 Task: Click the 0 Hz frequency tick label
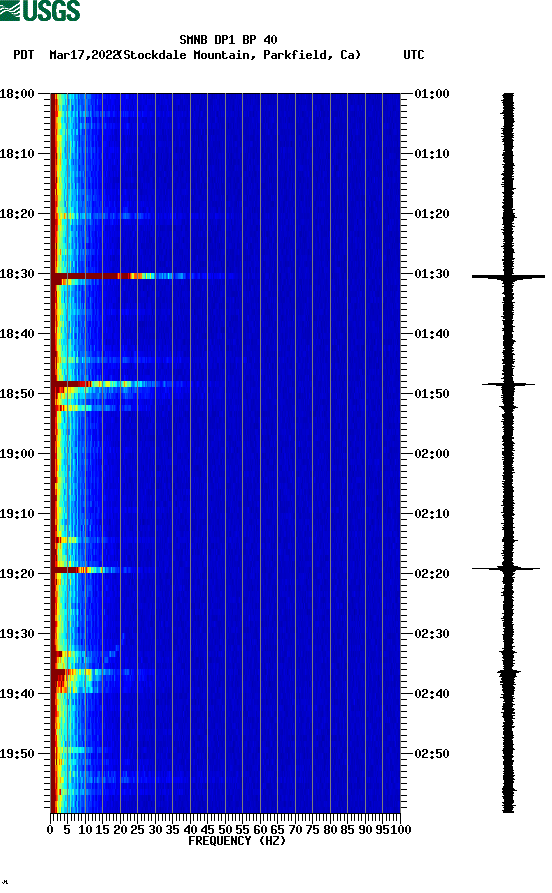click(x=50, y=830)
